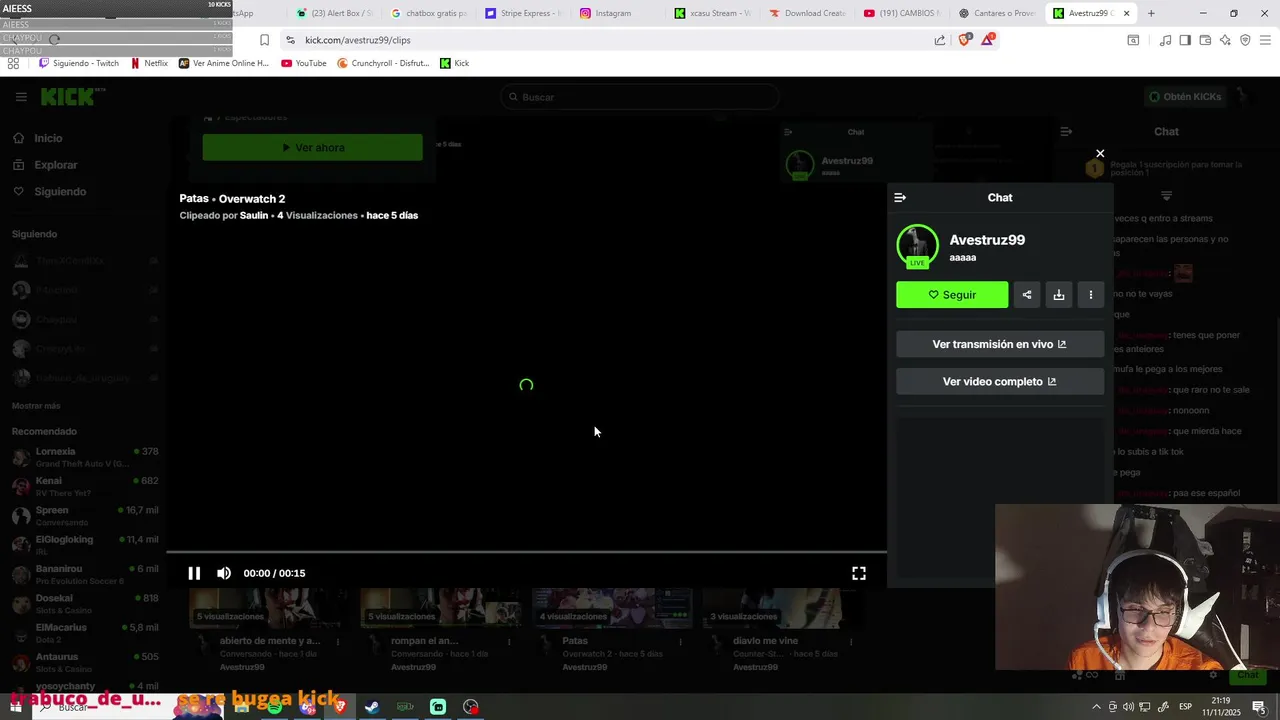Open the Brave Shields lion icon

pos(965,40)
